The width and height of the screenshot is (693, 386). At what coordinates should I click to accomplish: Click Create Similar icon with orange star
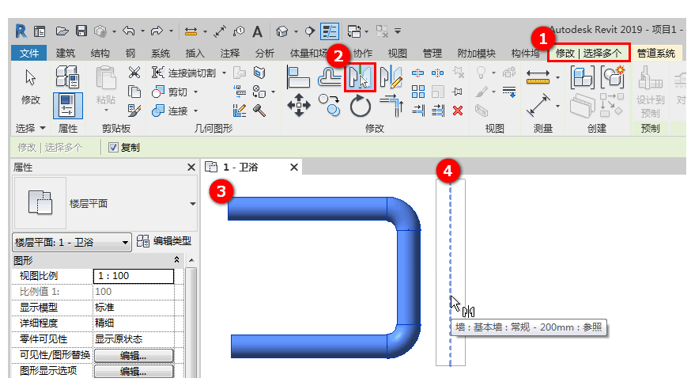(x=613, y=77)
